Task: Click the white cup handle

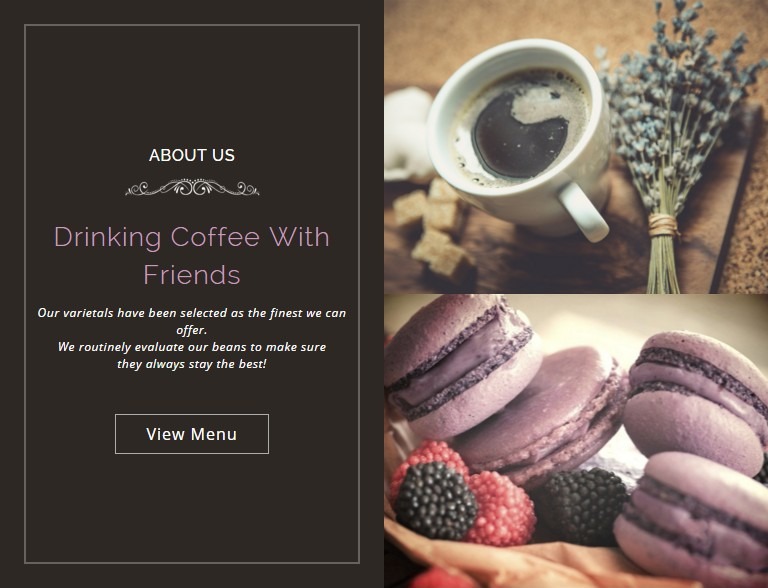Action: tap(584, 211)
